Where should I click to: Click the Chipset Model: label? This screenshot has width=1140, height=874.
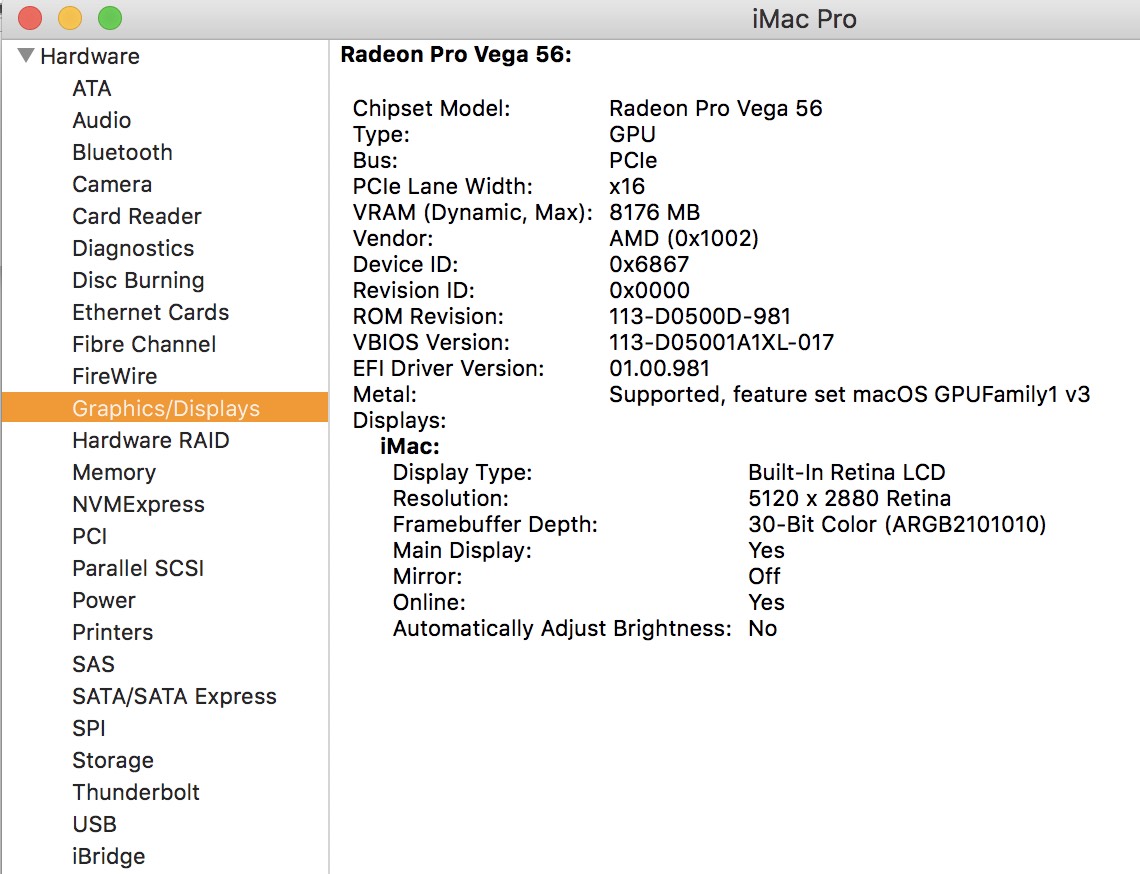[431, 108]
